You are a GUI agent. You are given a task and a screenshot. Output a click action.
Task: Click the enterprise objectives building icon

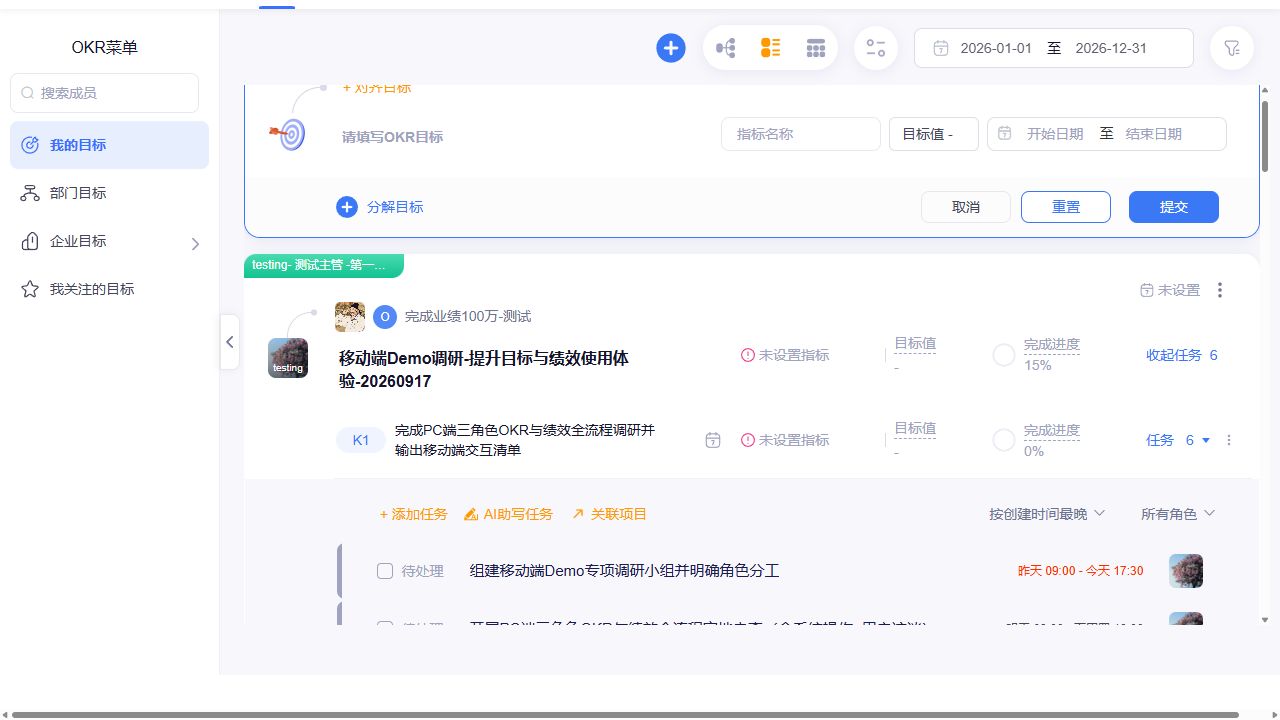[x=30, y=241]
